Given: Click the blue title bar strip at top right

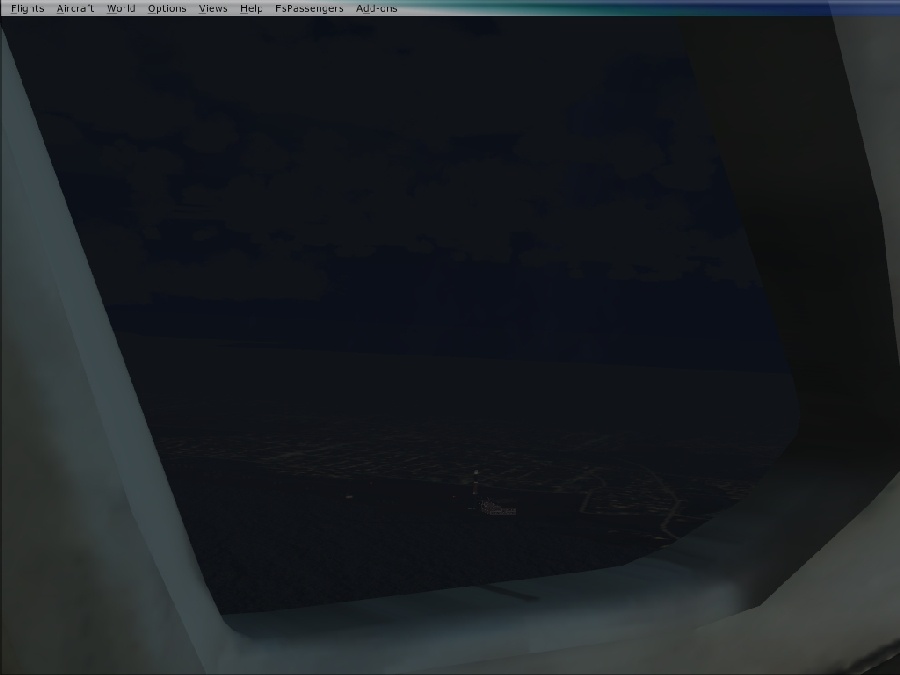Looking at the screenshot, I should 700,8.
